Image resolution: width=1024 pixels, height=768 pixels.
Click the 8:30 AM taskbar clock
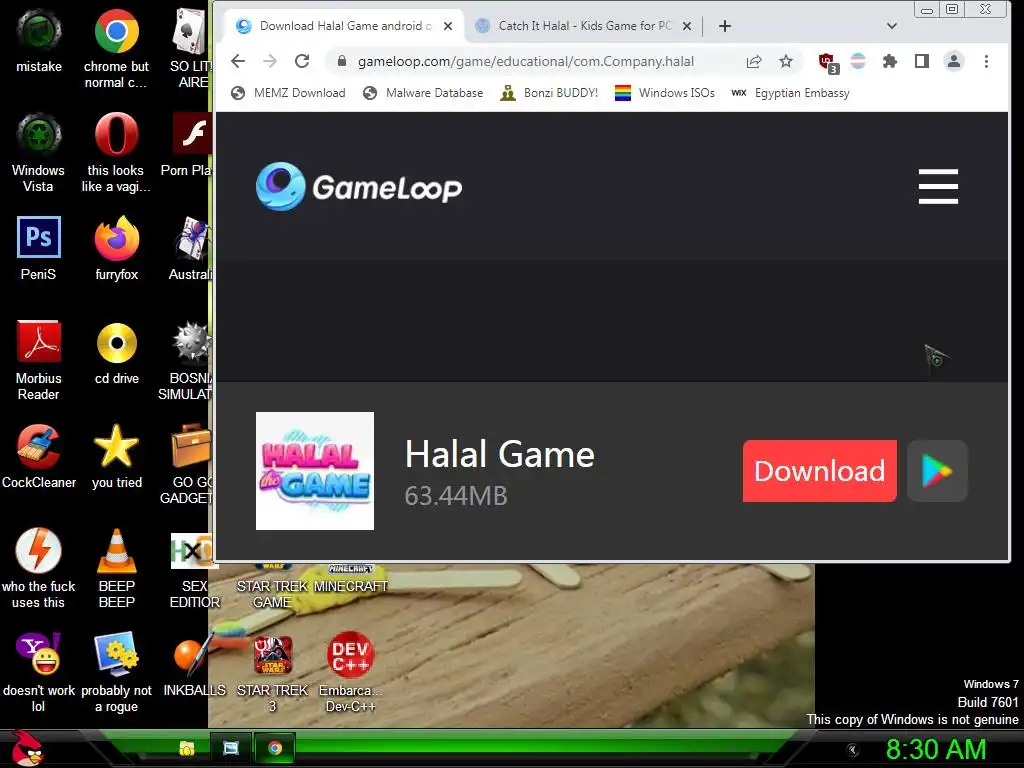coord(936,750)
